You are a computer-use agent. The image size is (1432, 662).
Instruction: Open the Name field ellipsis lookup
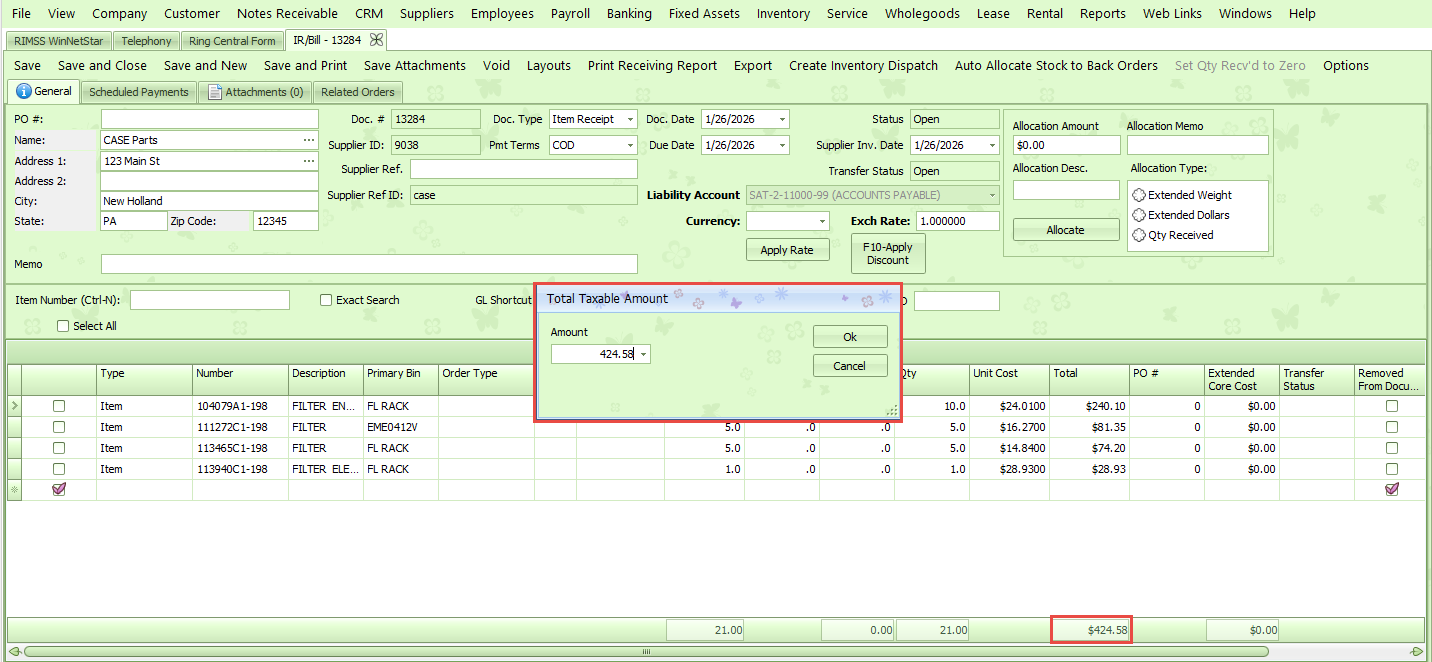(309, 140)
